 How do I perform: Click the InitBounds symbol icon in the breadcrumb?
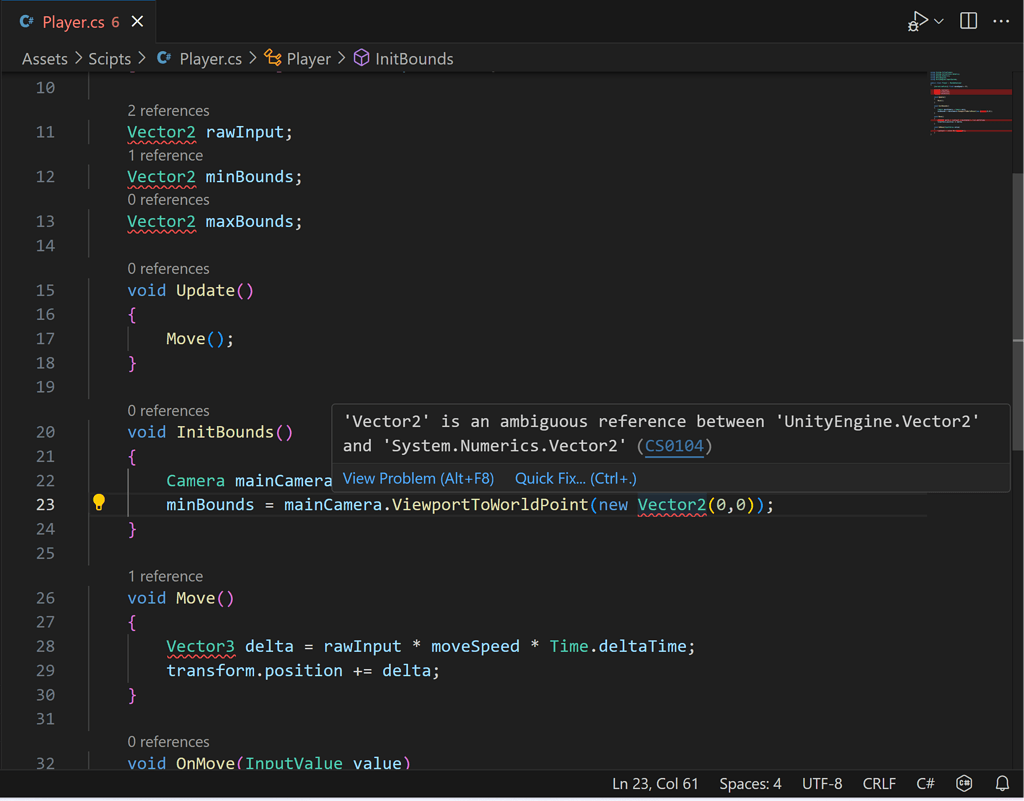(x=362, y=58)
